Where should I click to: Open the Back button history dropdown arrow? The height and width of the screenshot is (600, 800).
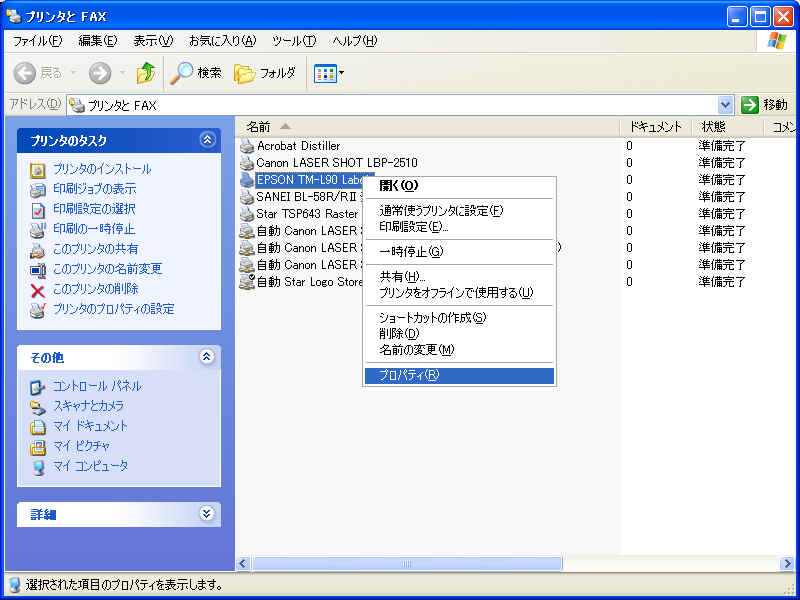(x=73, y=73)
